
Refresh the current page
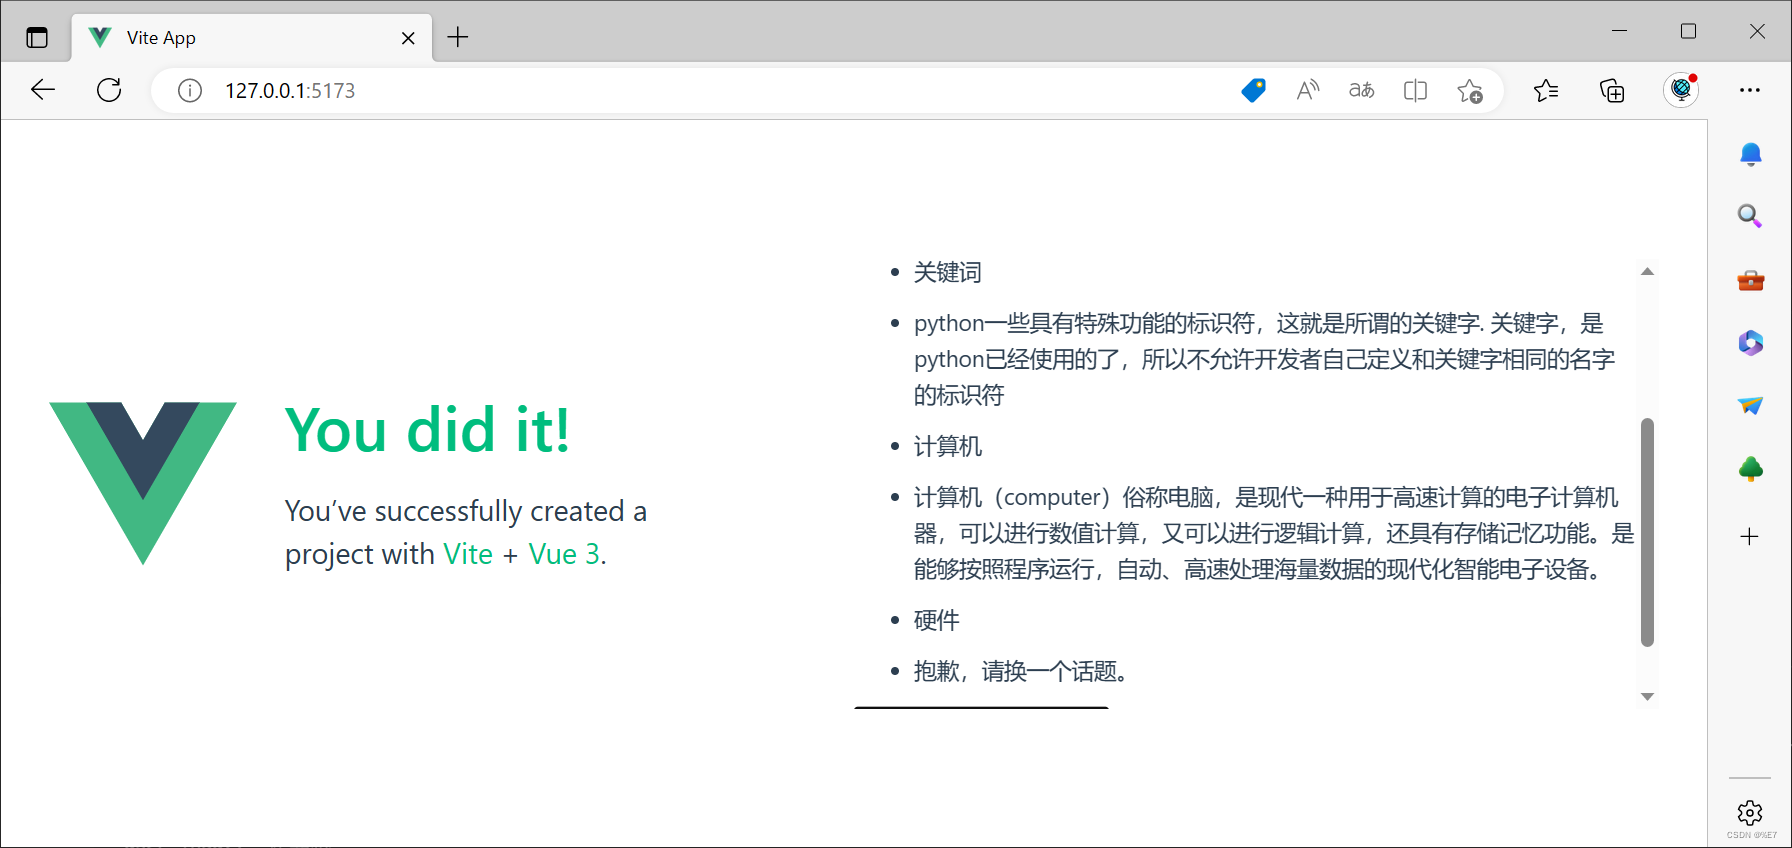pos(109,90)
